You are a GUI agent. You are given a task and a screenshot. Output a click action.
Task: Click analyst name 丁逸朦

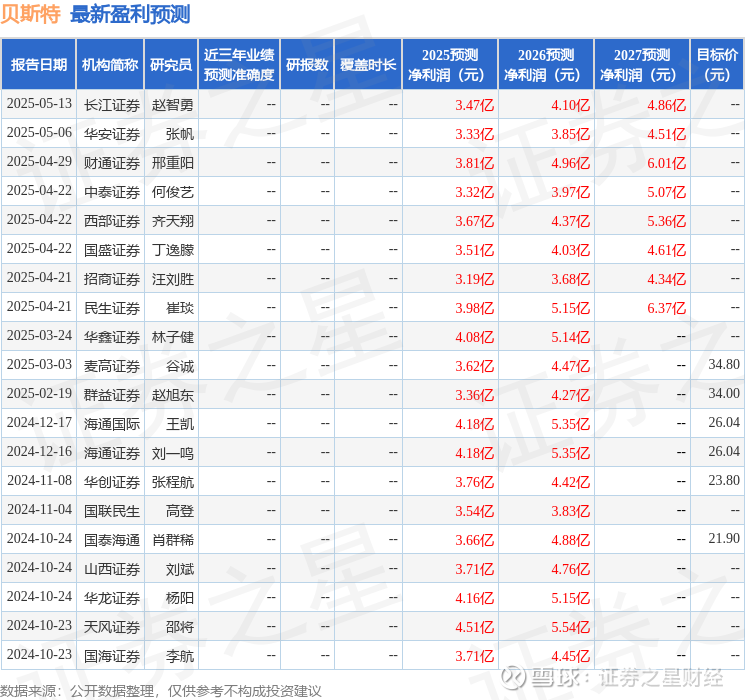click(x=173, y=250)
